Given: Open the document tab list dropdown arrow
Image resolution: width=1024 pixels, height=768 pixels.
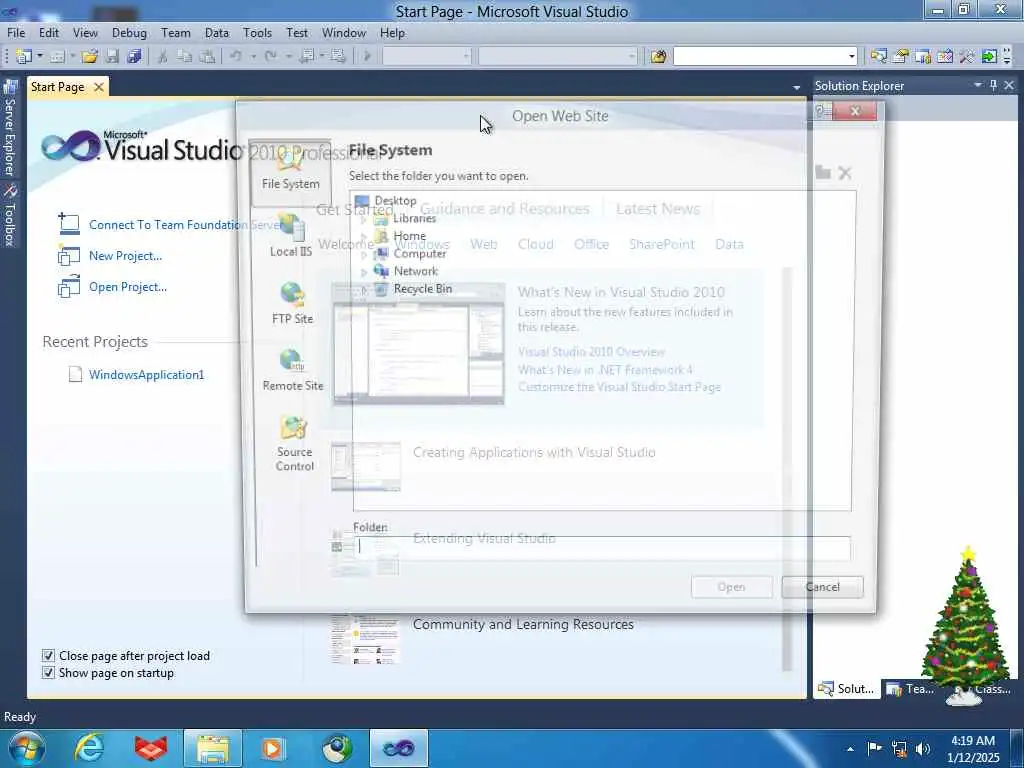Looking at the screenshot, I should 796,88.
